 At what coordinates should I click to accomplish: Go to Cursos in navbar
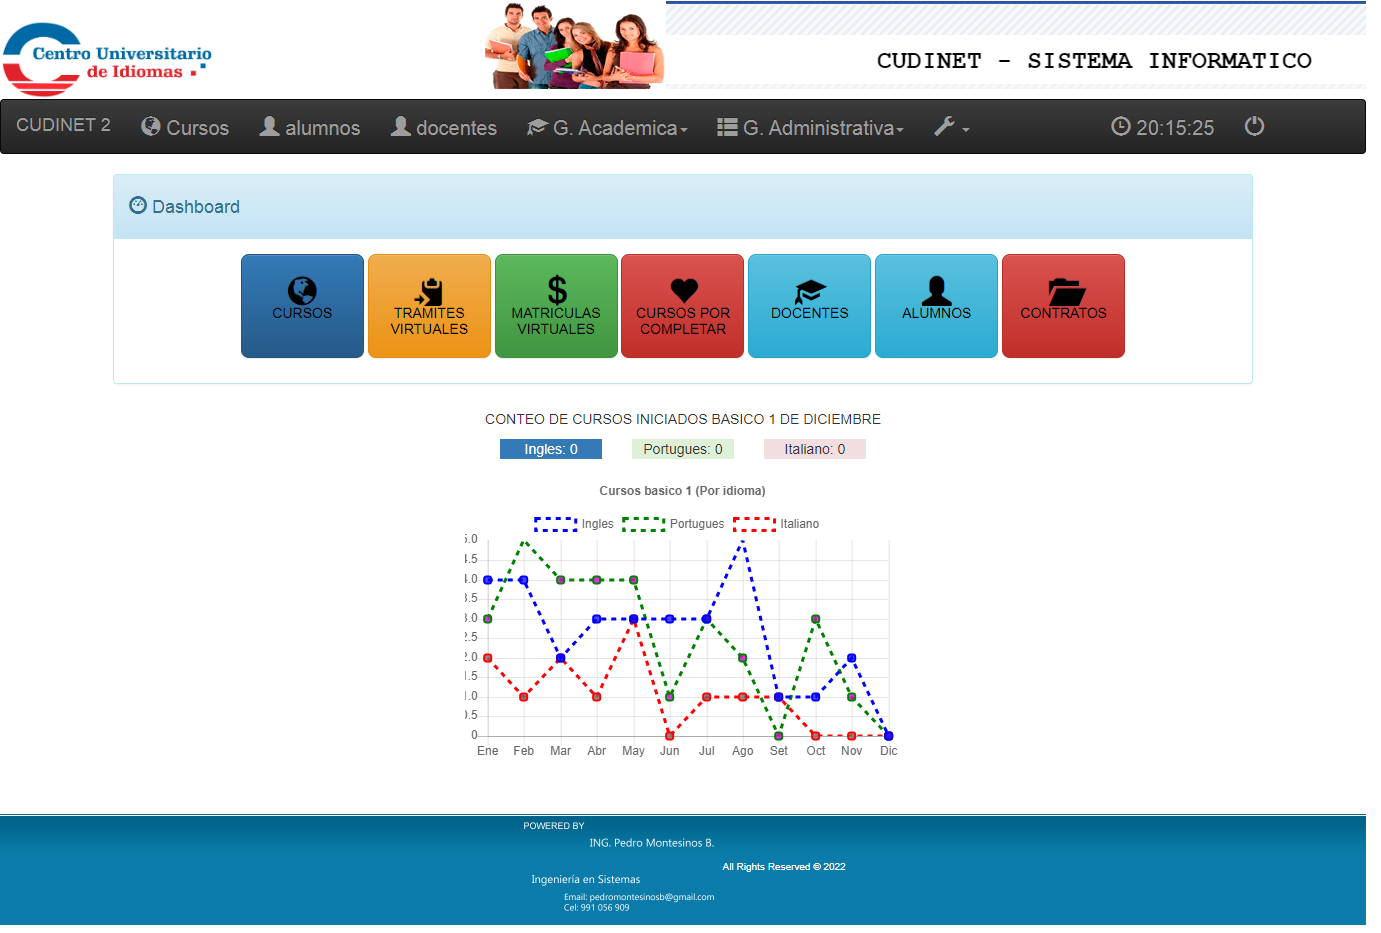[185, 127]
